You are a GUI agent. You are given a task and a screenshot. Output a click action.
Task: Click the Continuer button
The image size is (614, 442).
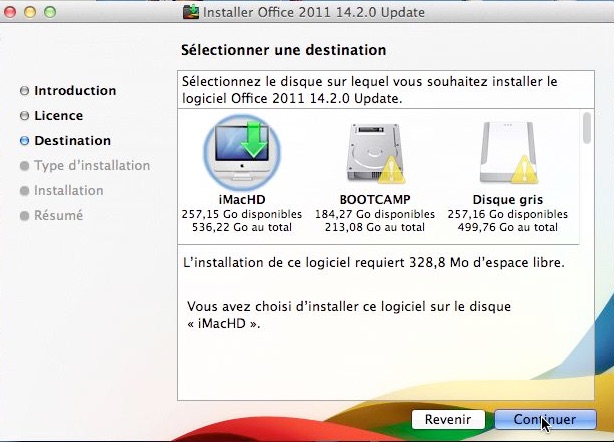545,419
